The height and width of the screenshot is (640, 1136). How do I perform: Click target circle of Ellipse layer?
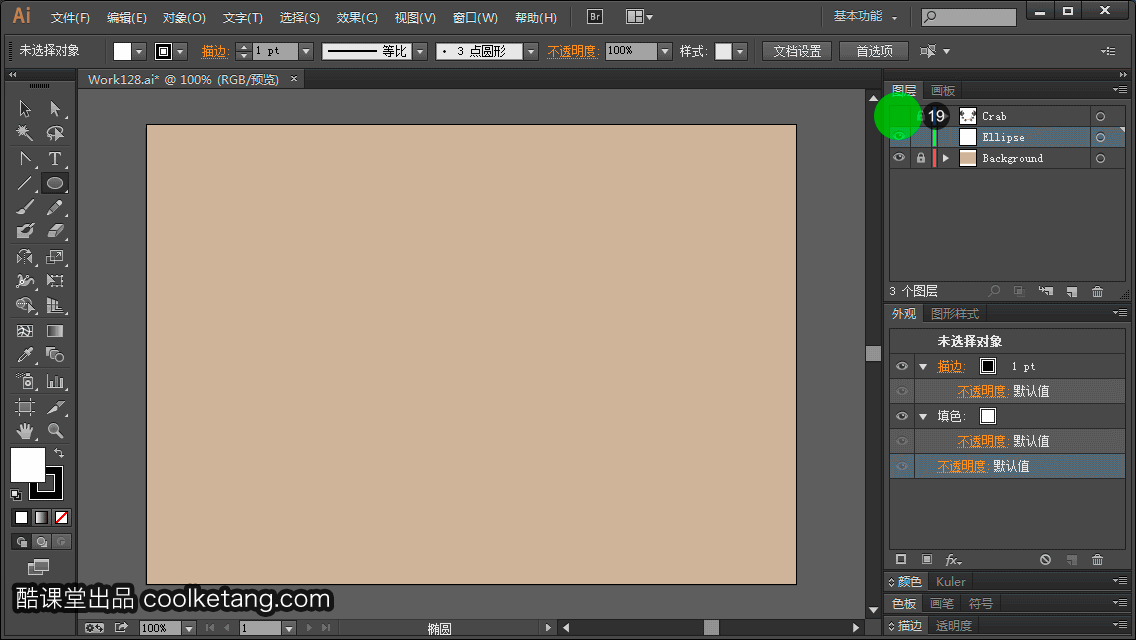(x=1100, y=137)
